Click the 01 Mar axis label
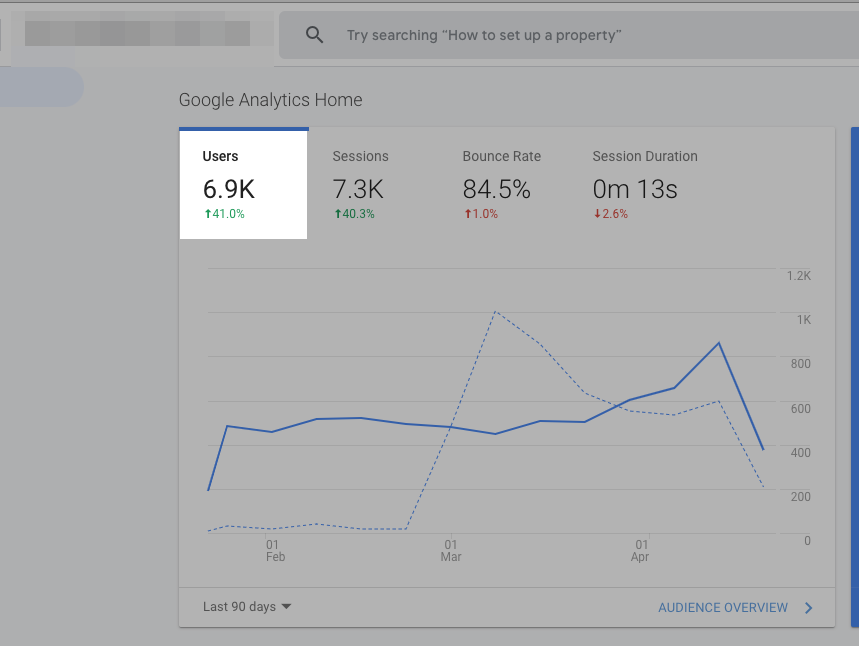 (x=451, y=551)
